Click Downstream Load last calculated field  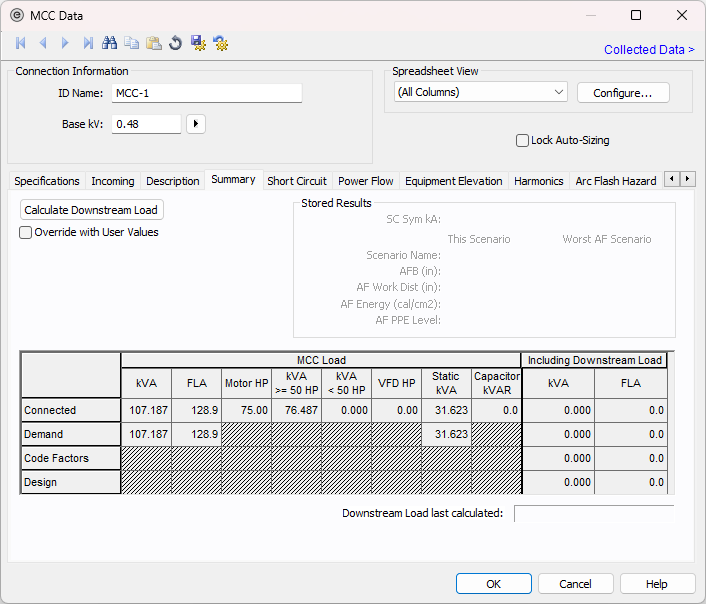coord(594,513)
